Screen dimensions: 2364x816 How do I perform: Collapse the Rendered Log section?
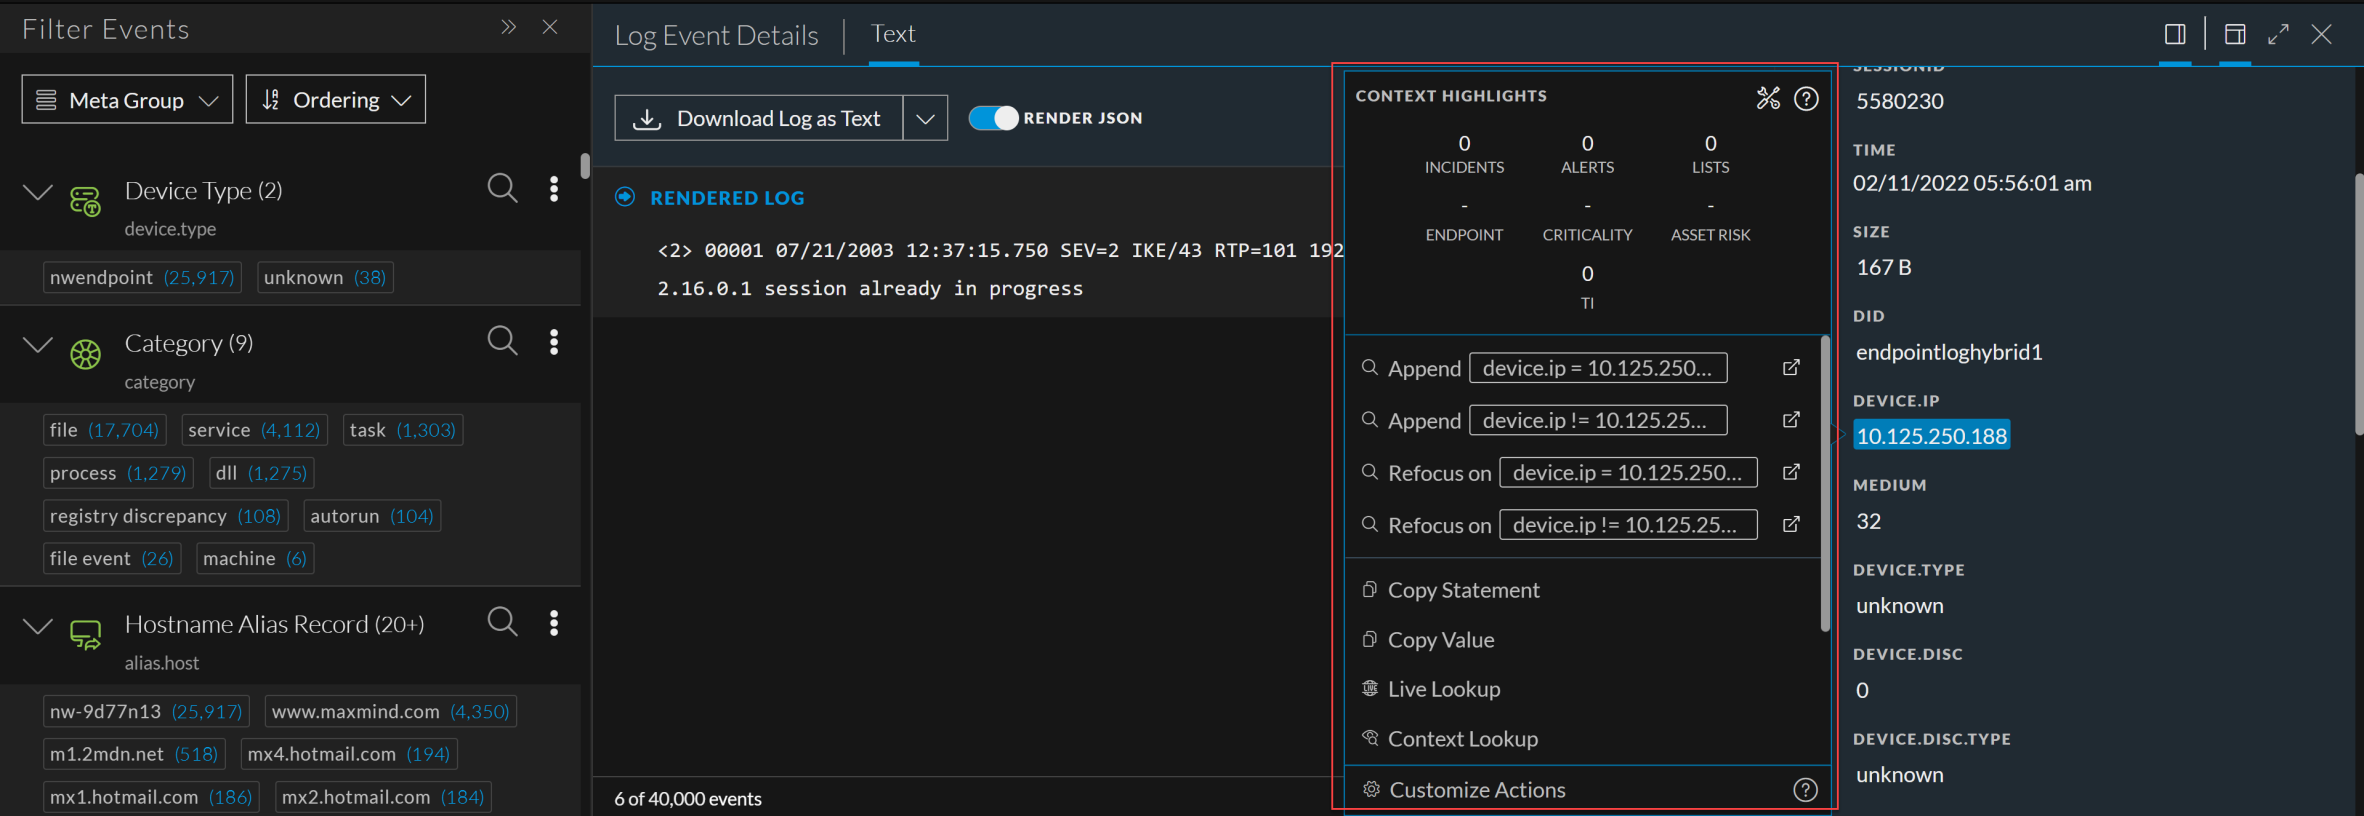625,197
